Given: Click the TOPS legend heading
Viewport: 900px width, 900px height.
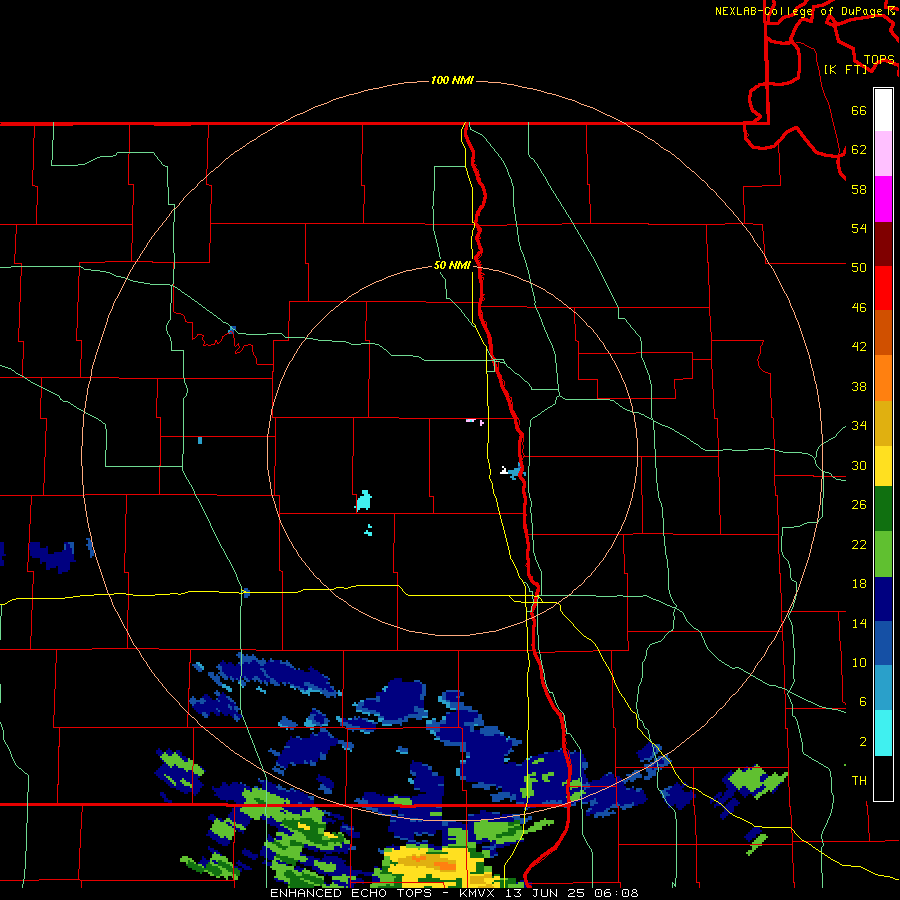Looking at the screenshot, I should 879,60.
